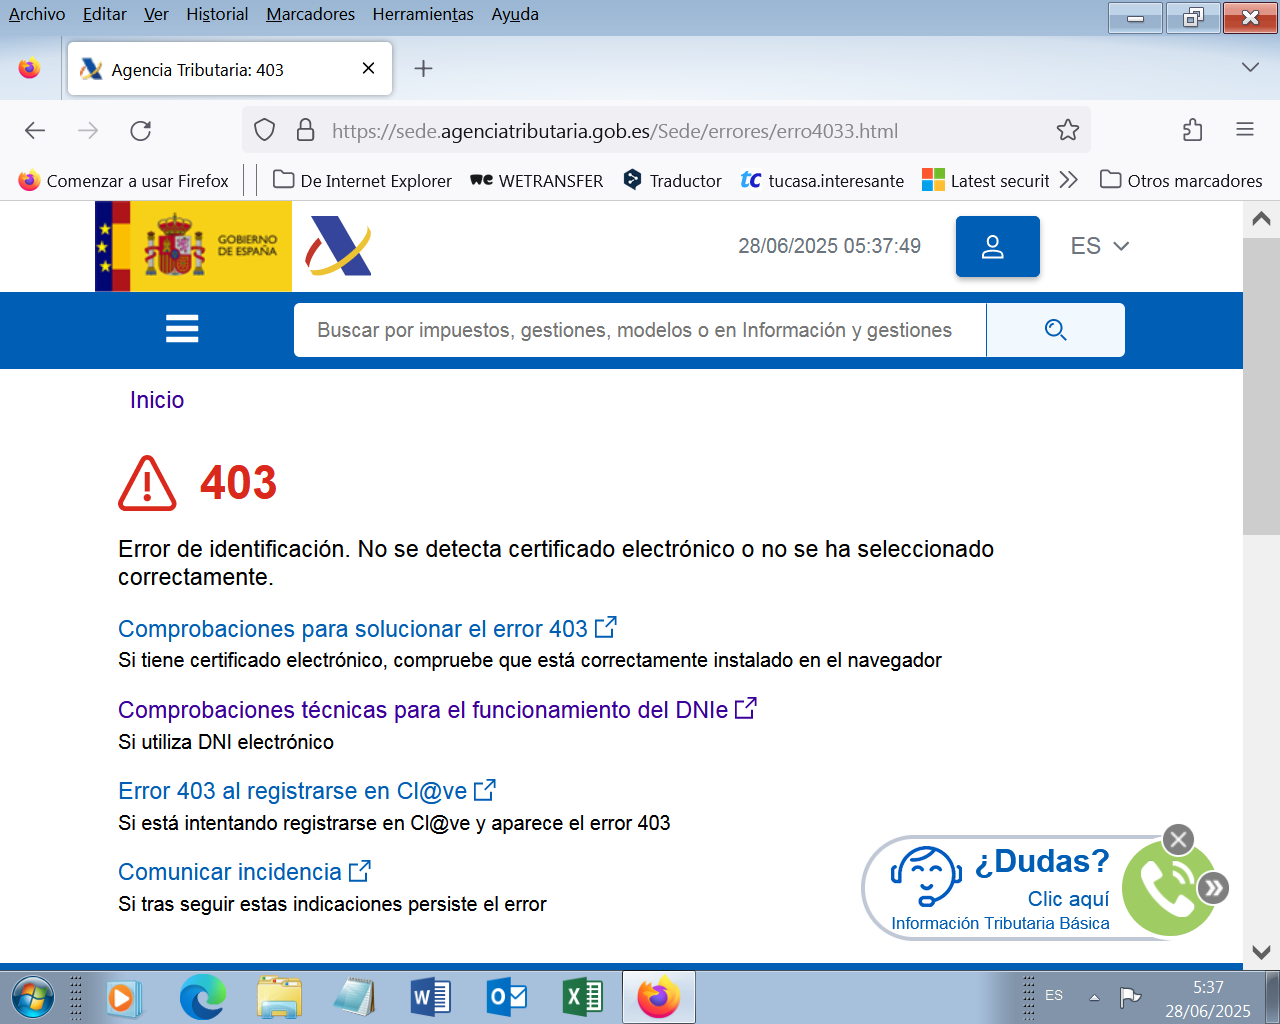This screenshot has height=1024, width=1280.
Task: Click the page scrollbar up arrow
Action: [1262, 219]
